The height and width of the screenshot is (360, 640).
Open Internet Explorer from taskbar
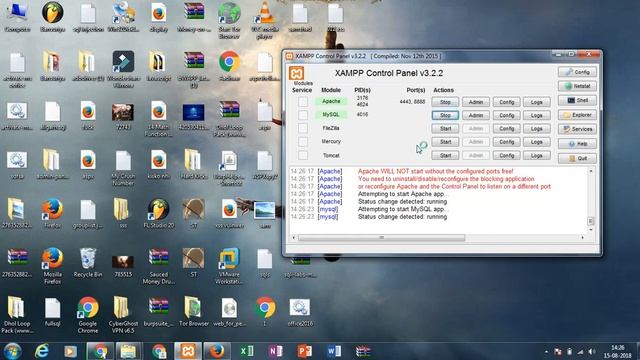click(41, 351)
